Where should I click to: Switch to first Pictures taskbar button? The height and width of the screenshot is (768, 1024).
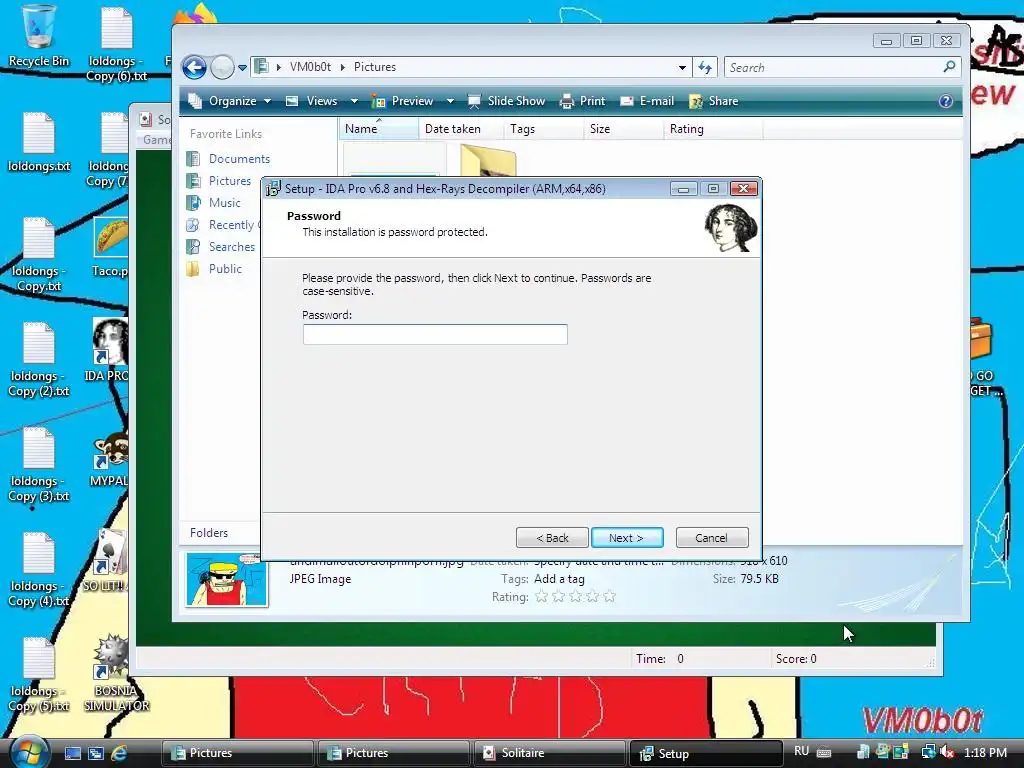[236, 753]
